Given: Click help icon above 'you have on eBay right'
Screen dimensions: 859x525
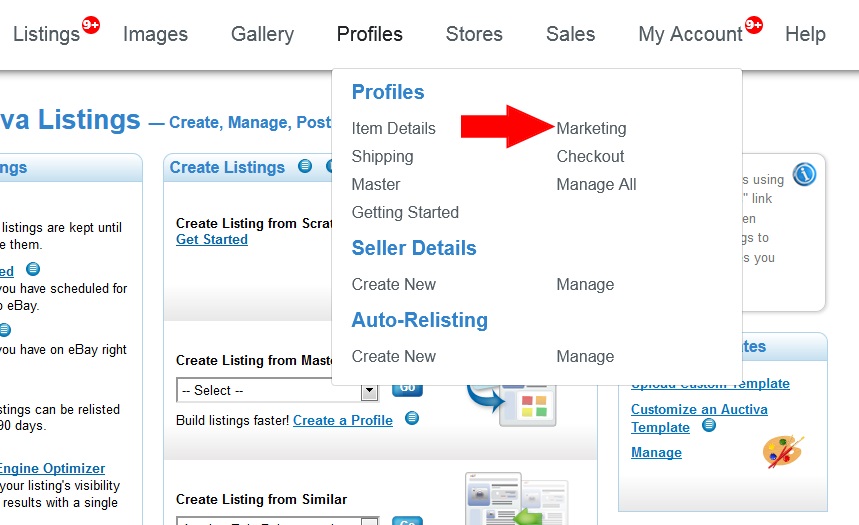Looking at the screenshot, I should [4, 330].
